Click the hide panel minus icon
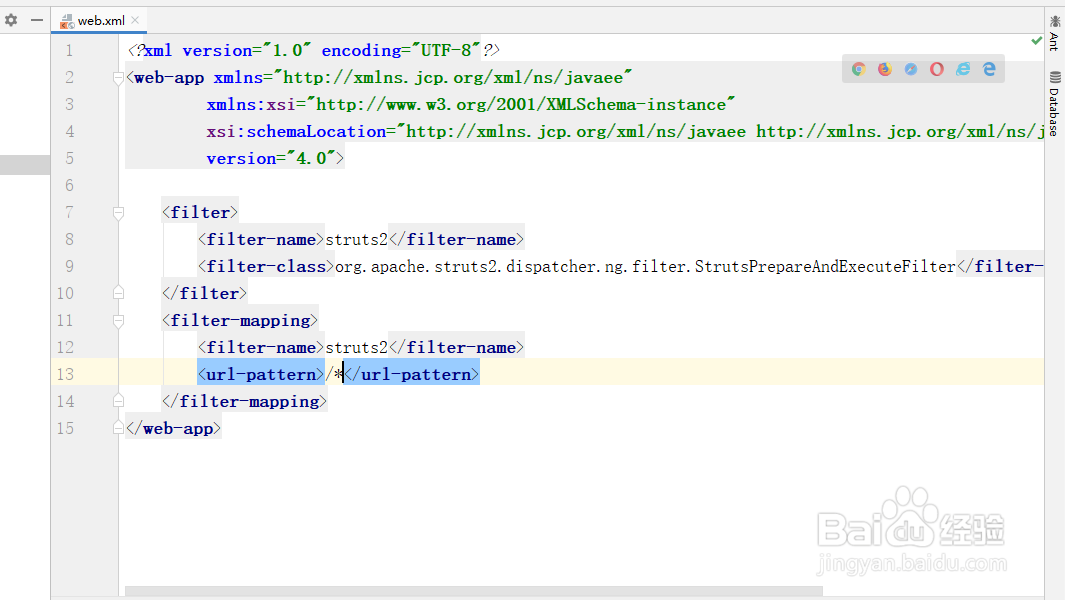This screenshot has height=600, width=1065. click(37, 20)
